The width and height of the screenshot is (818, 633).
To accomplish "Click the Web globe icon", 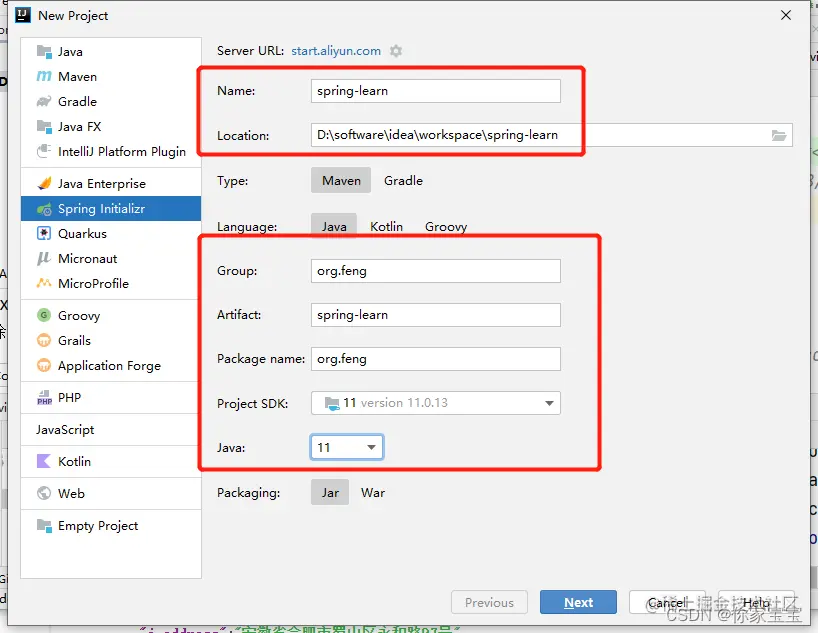I will coord(44,493).
